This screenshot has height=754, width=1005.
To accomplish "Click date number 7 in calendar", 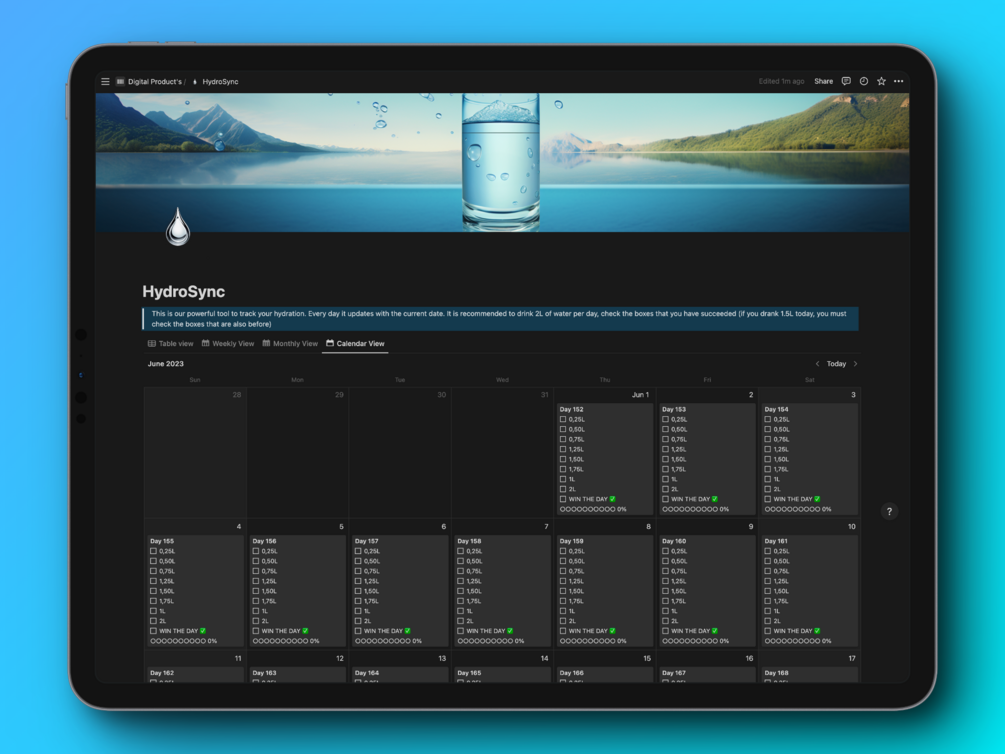I will [x=546, y=526].
